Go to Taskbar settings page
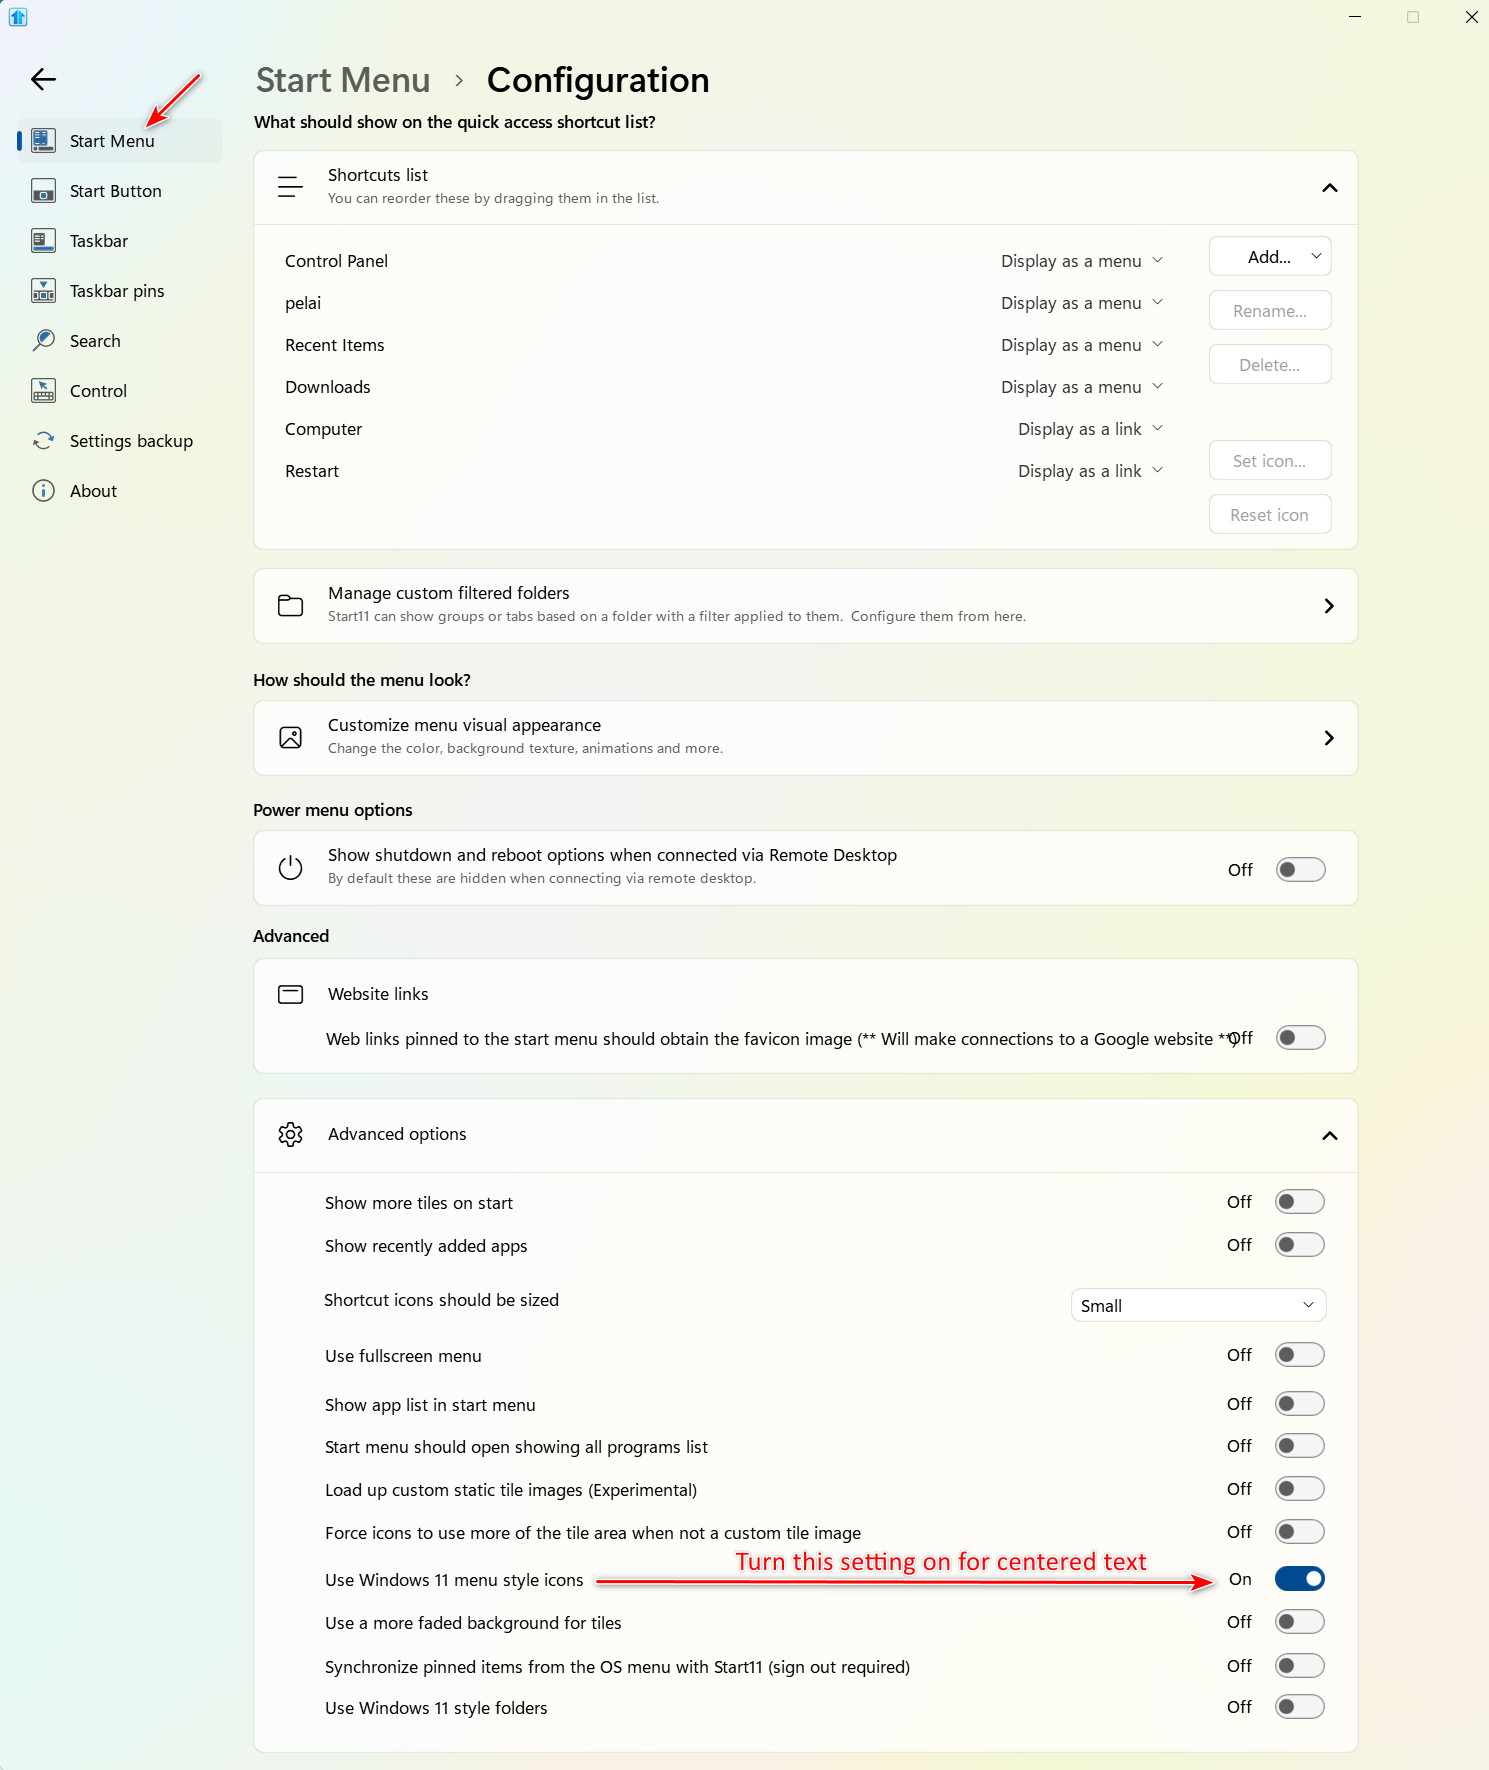The width and height of the screenshot is (1489, 1770). tap(120, 241)
